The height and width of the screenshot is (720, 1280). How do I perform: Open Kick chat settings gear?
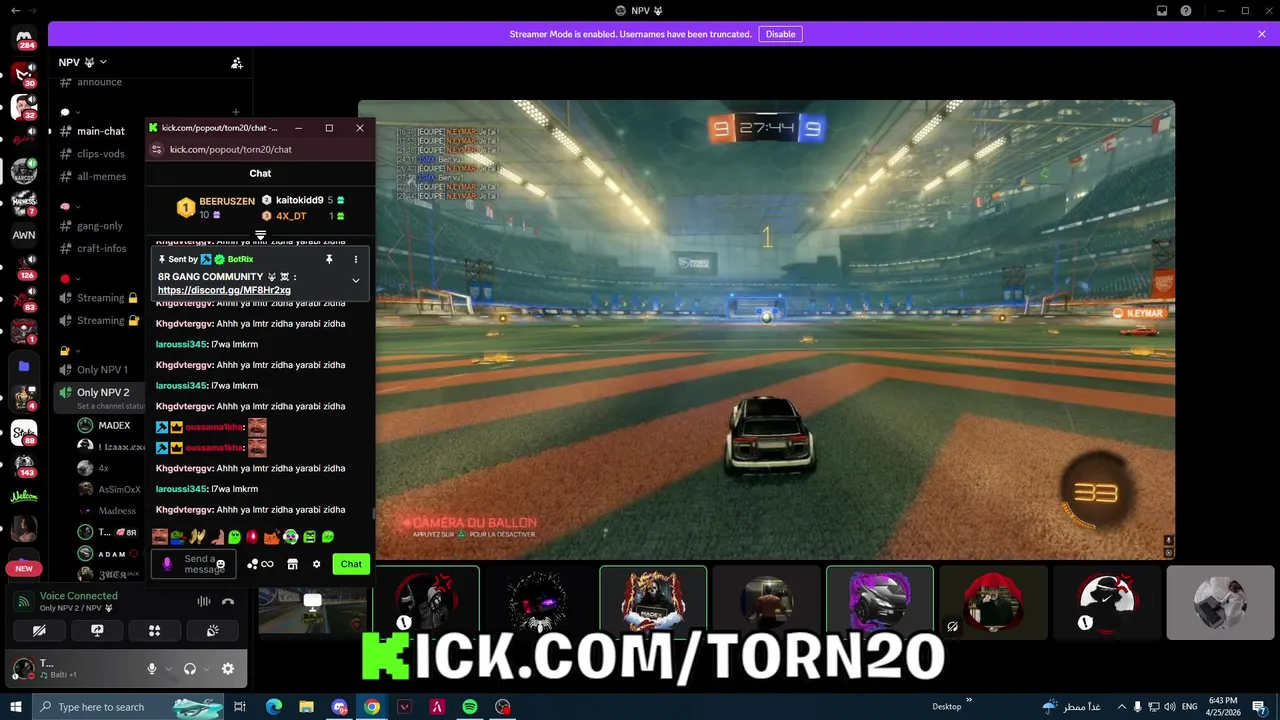(317, 564)
